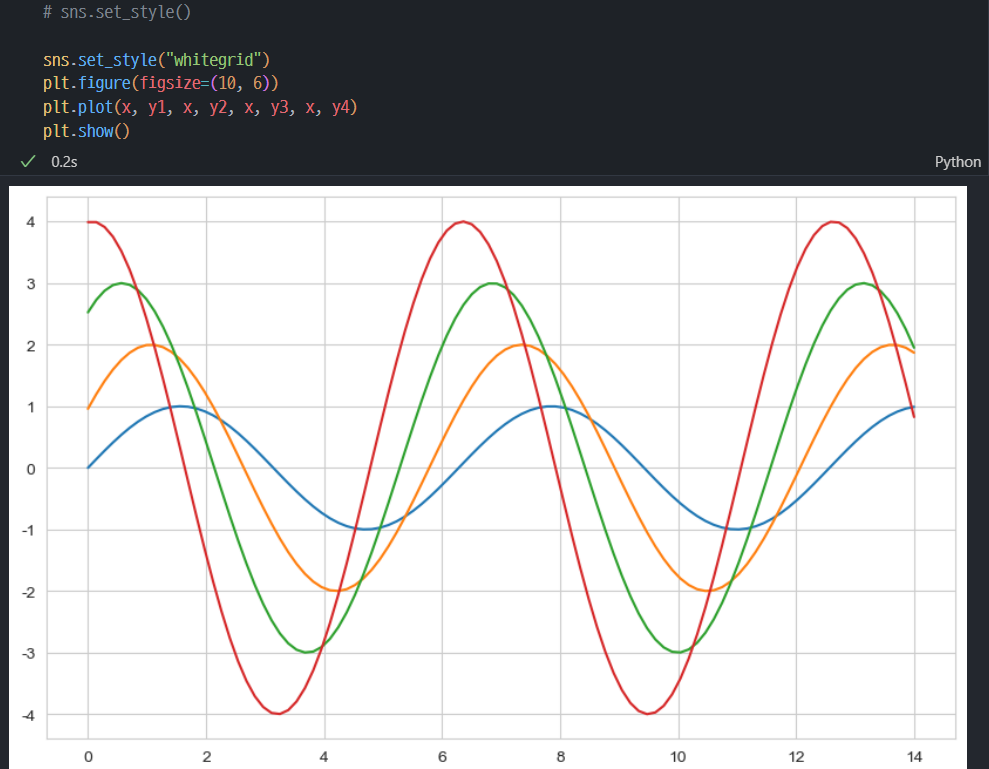The image size is (989, 769).
Task: Click y-axis tick label 4
Action: click(31, 222)
